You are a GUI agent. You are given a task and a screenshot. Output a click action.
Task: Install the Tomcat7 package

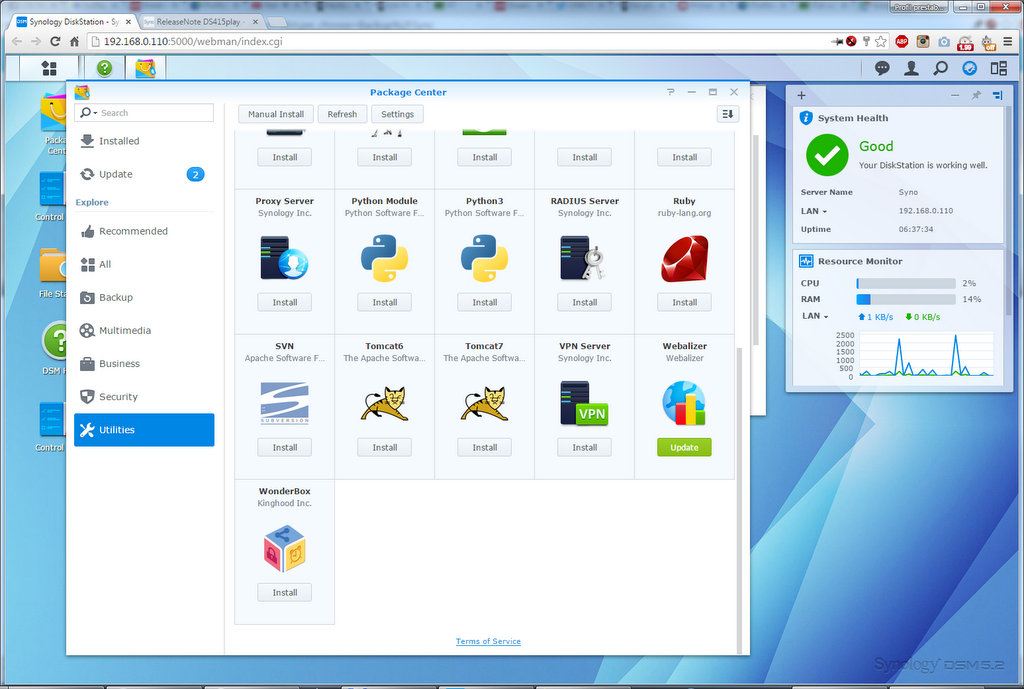click(x=485, y=447)
